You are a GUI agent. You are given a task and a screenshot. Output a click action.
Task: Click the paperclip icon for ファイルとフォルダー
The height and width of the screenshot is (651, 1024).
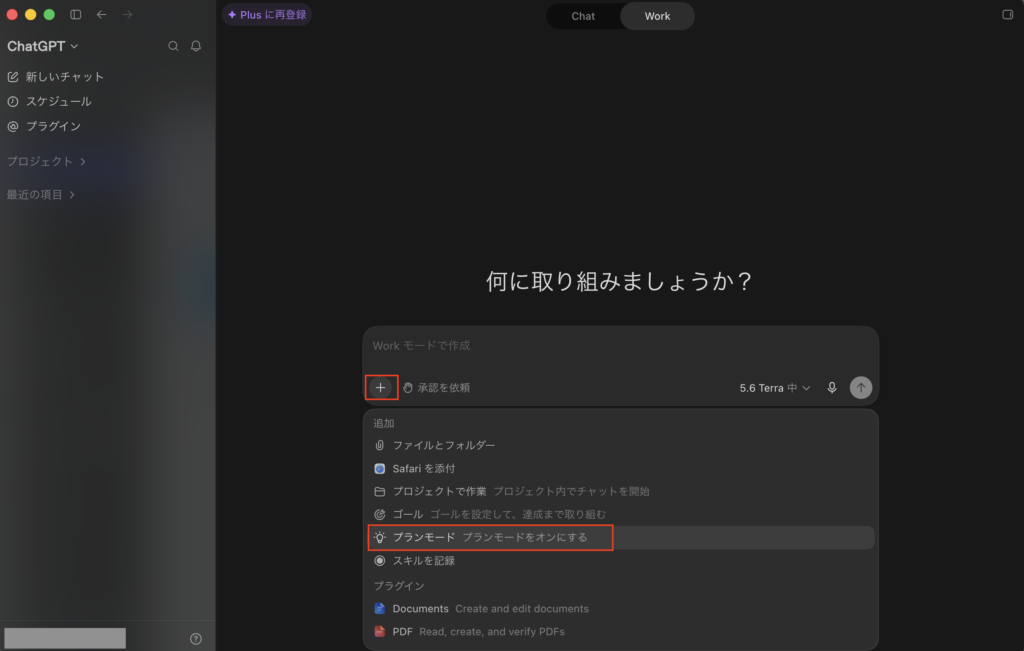point(379,445)
